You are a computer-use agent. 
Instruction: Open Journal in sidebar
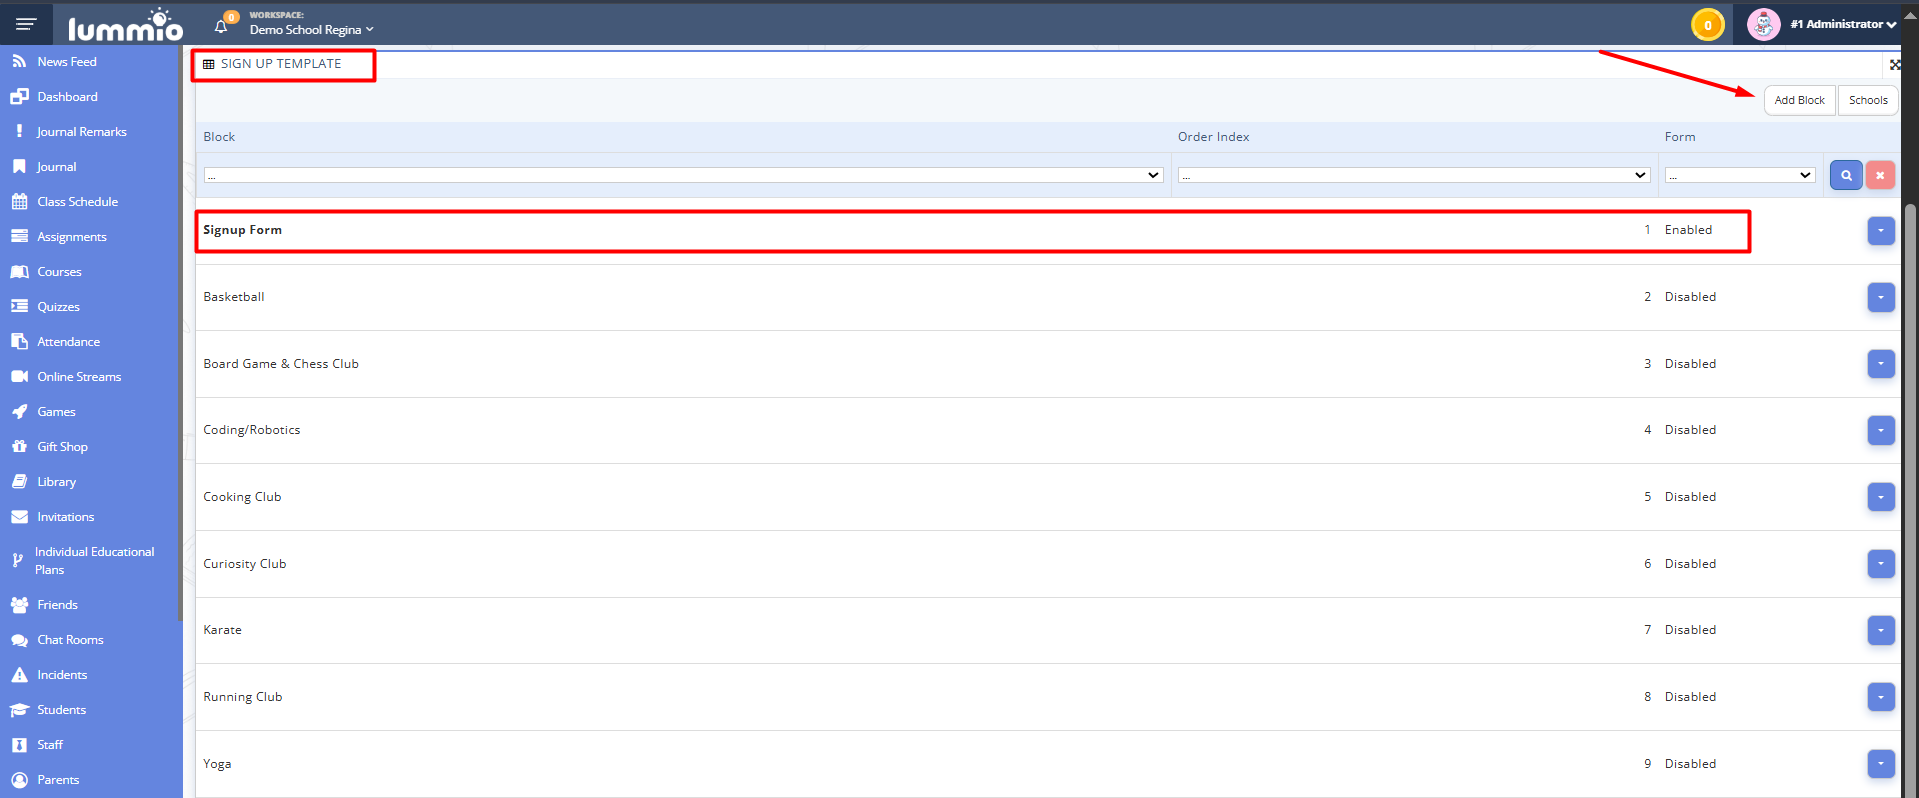click(x=56, y=167)
